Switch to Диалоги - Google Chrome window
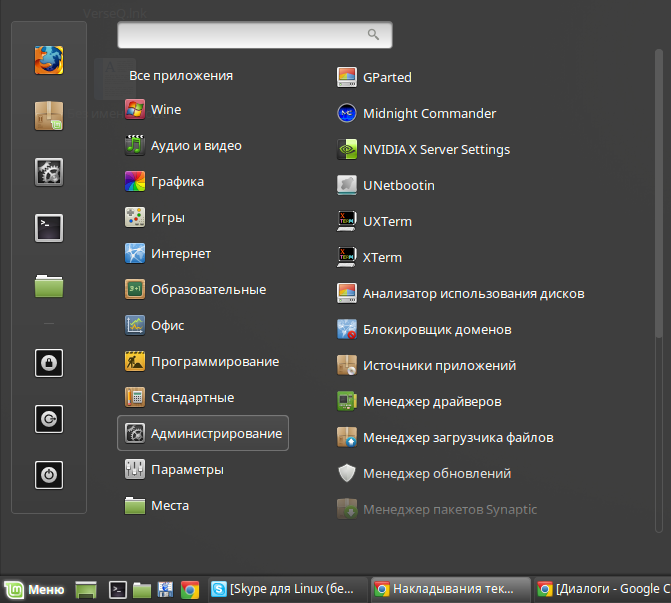 click(603, 589)
